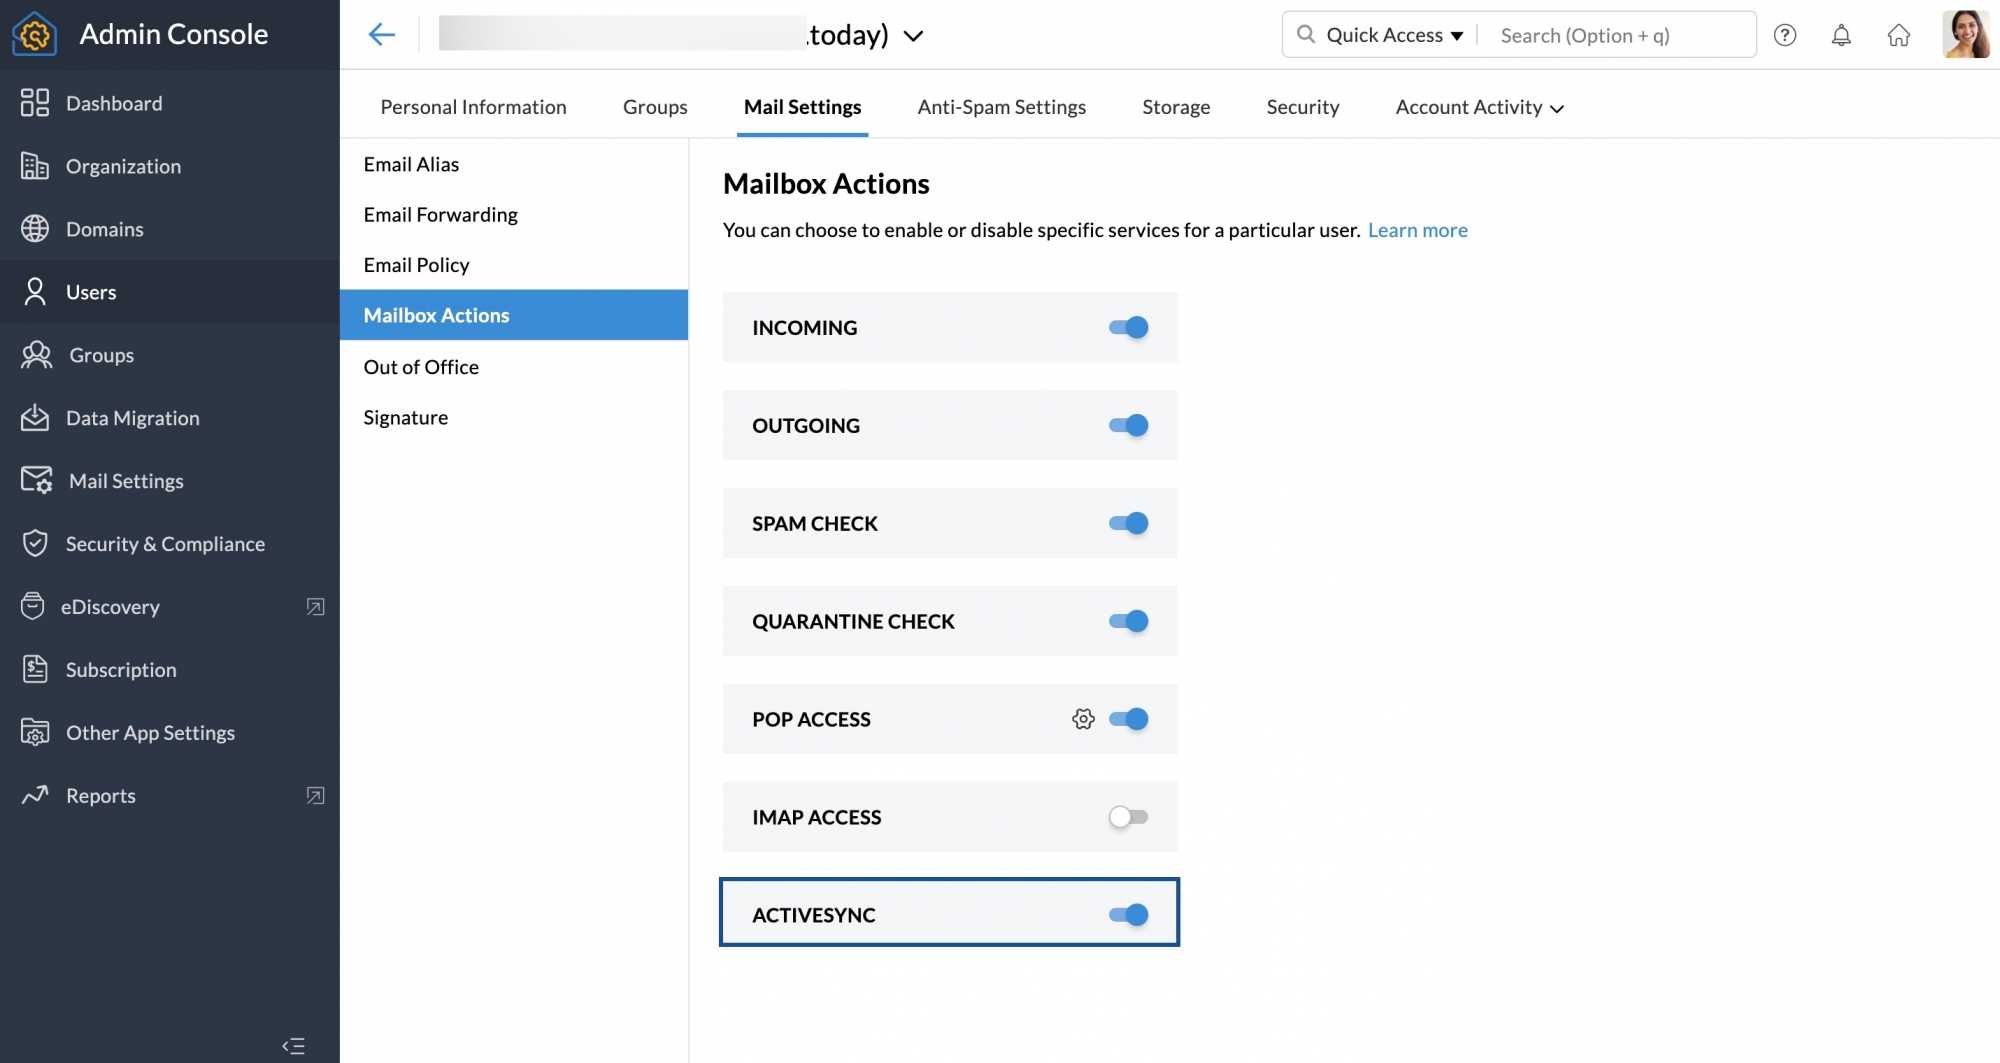
Task: Click the Learn more link
Action: point(1417,230)
